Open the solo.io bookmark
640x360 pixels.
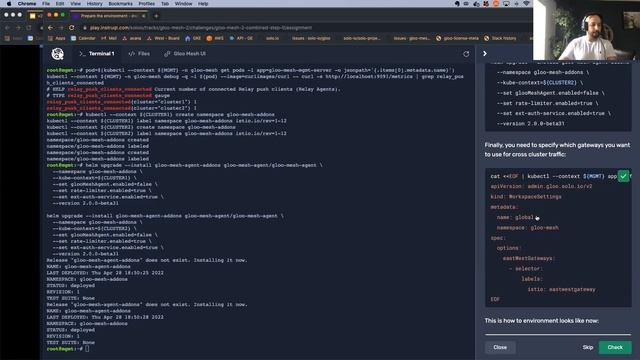[272, 38]
